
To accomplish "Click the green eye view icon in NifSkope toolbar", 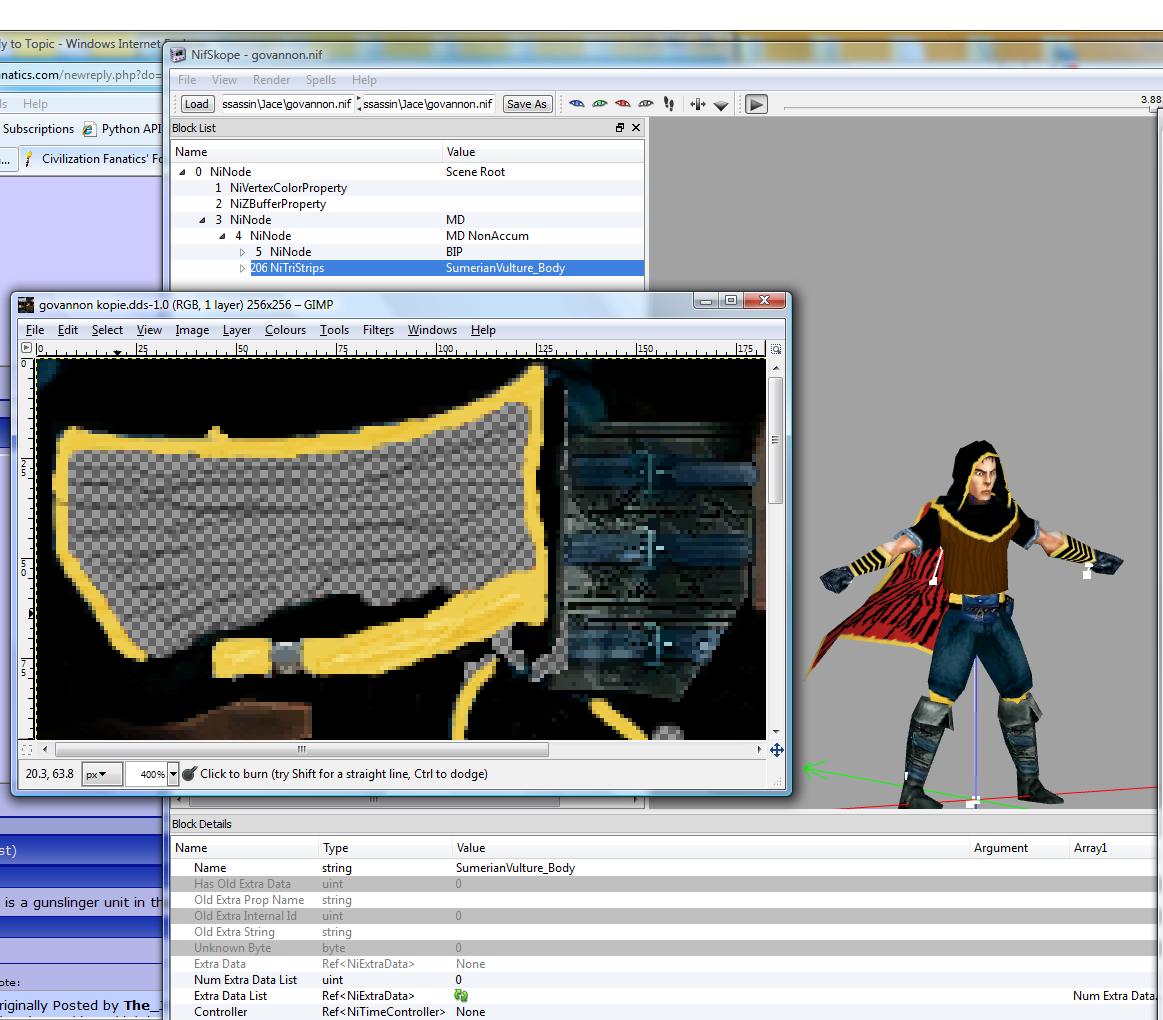I will point(599,104).
